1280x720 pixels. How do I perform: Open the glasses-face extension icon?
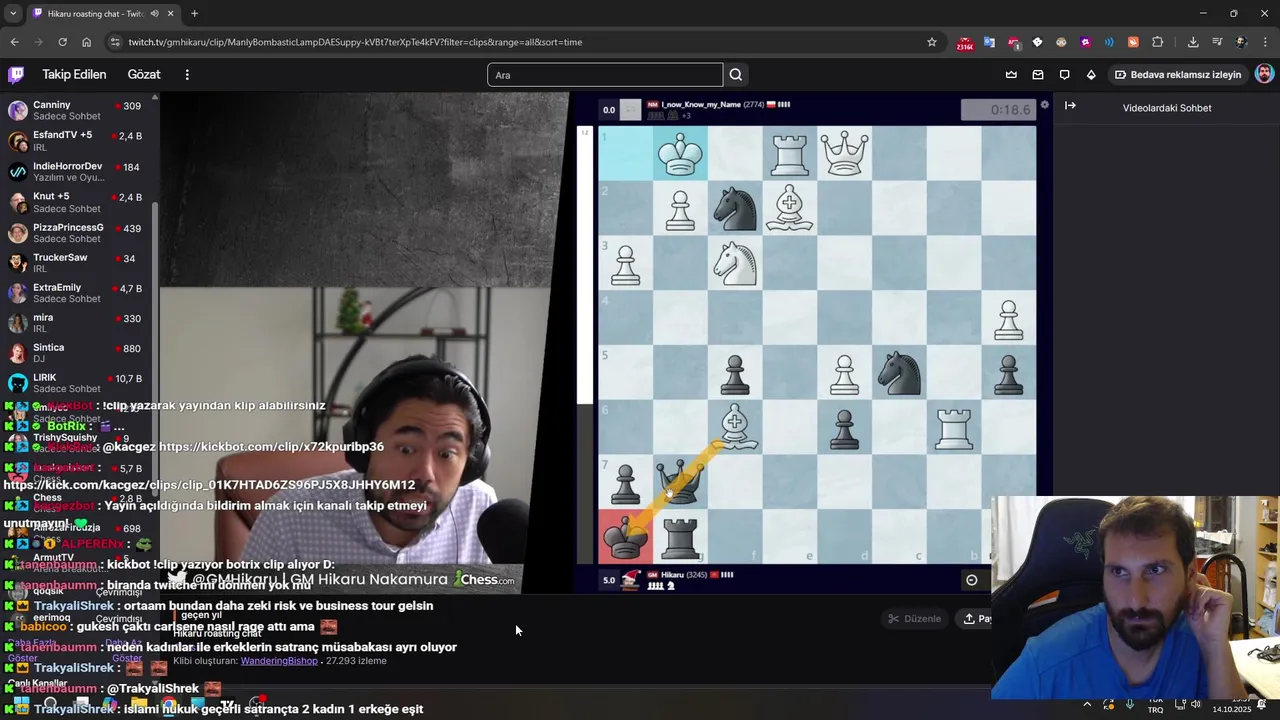pos(1061,42)
